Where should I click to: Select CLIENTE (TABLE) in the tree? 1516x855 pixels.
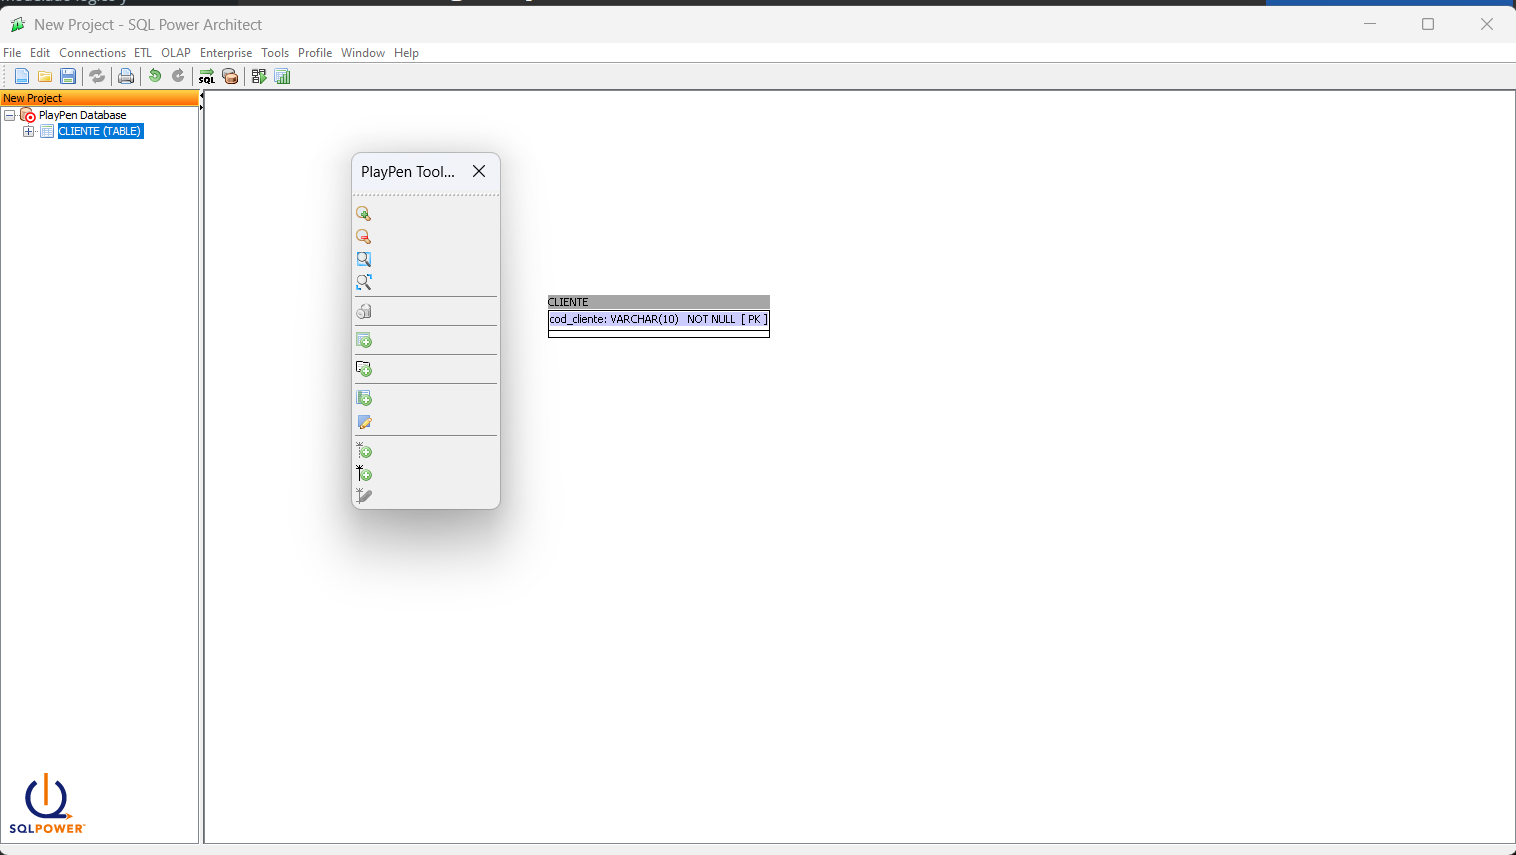100,131
